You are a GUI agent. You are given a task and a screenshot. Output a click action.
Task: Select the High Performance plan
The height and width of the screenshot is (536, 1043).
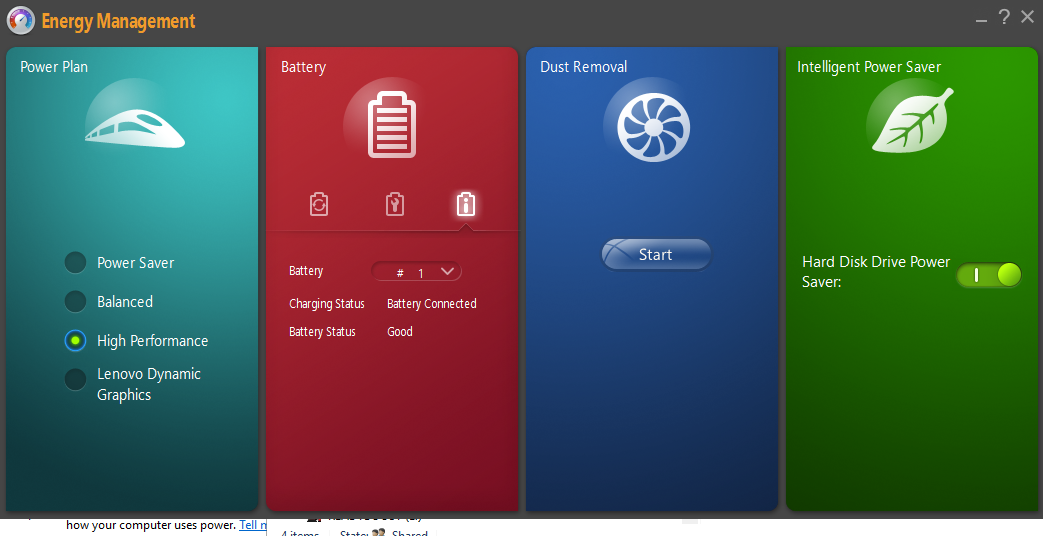75,340
